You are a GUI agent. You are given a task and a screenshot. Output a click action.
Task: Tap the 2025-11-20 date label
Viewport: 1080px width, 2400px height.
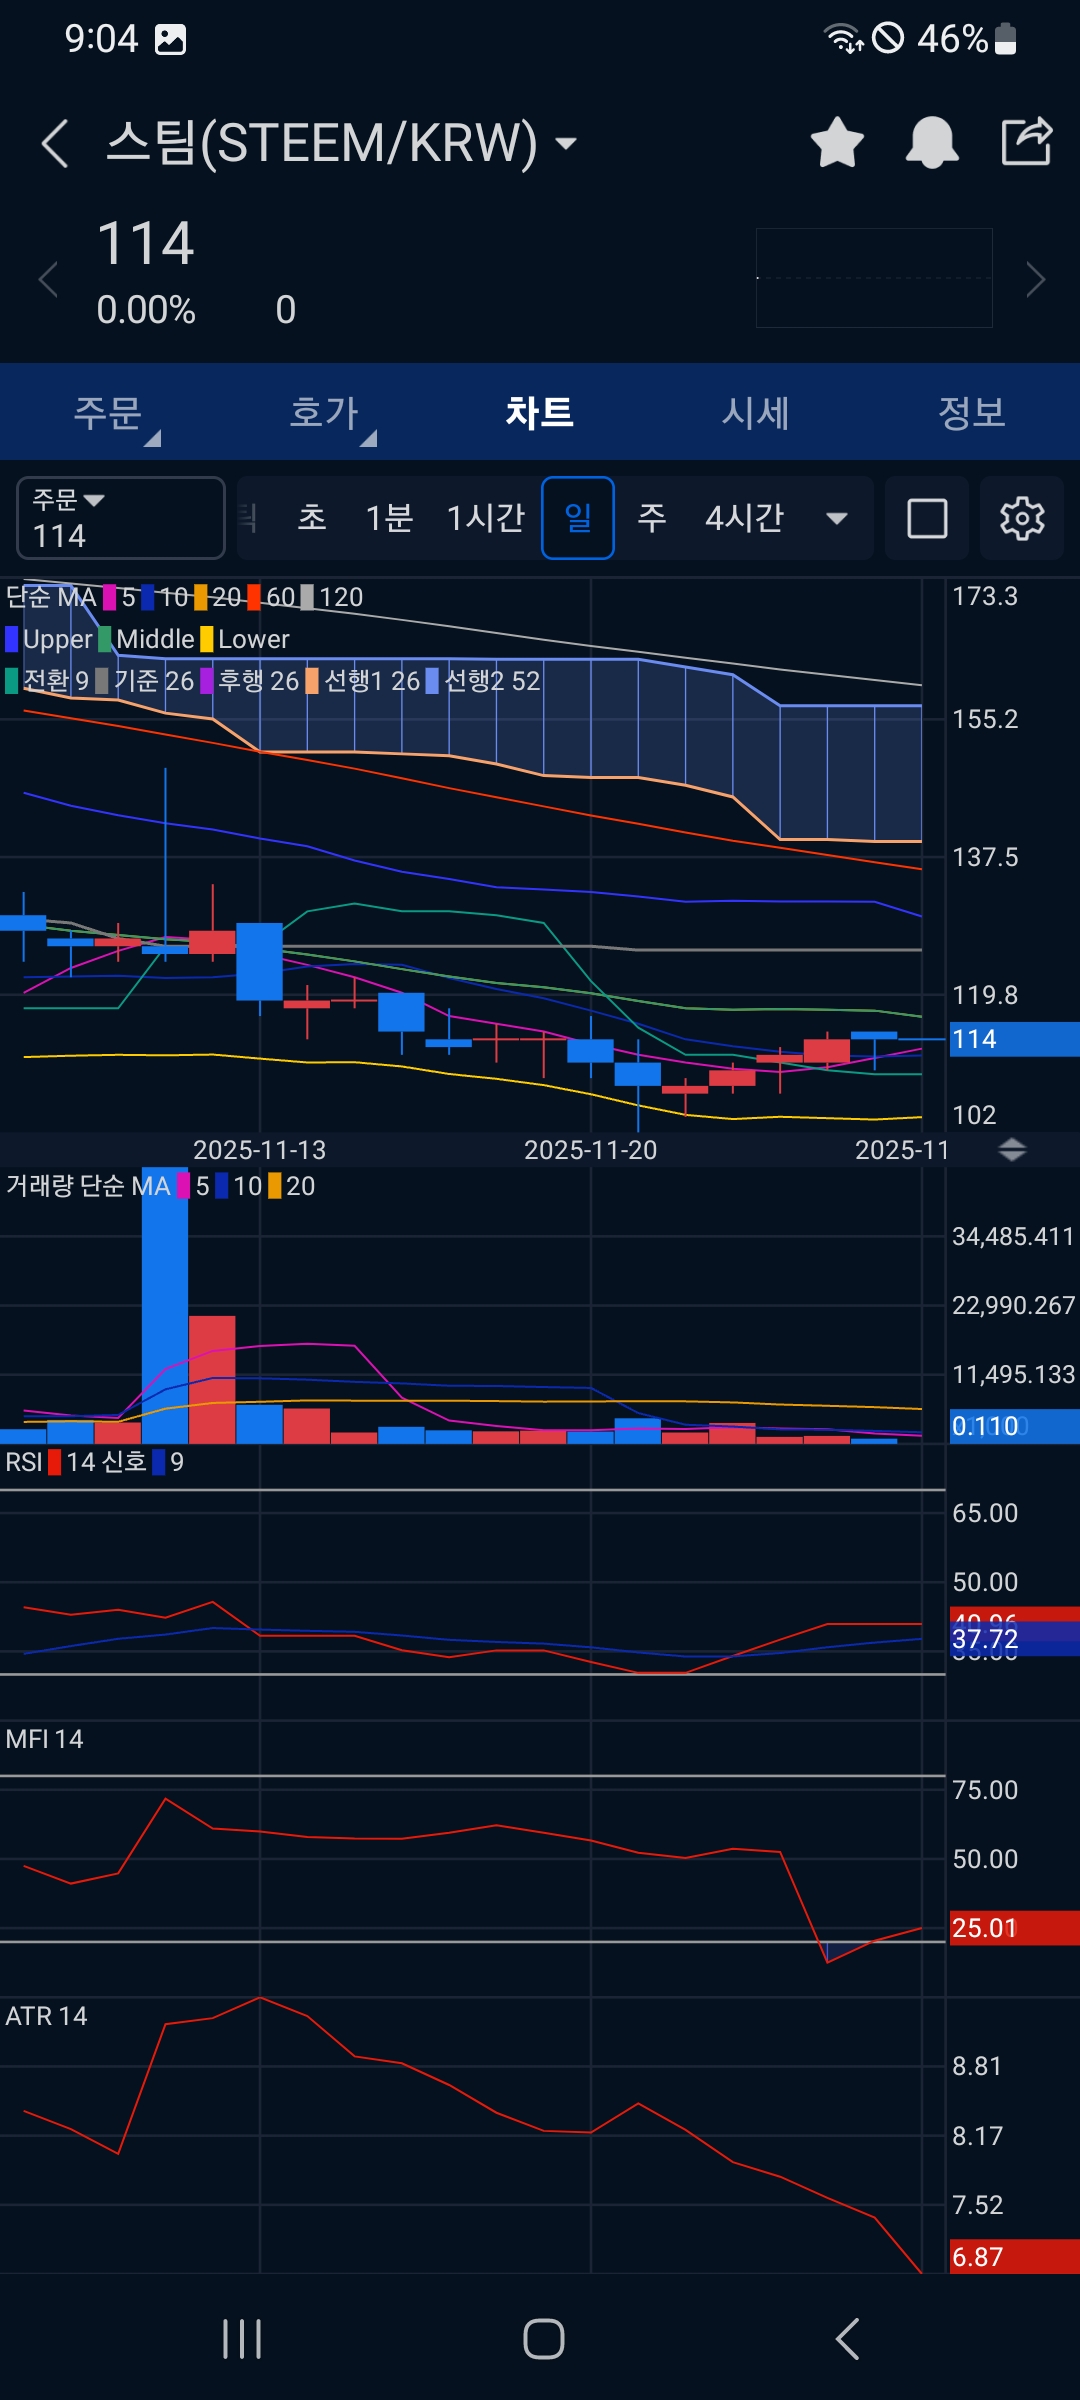click(591, 1150)
